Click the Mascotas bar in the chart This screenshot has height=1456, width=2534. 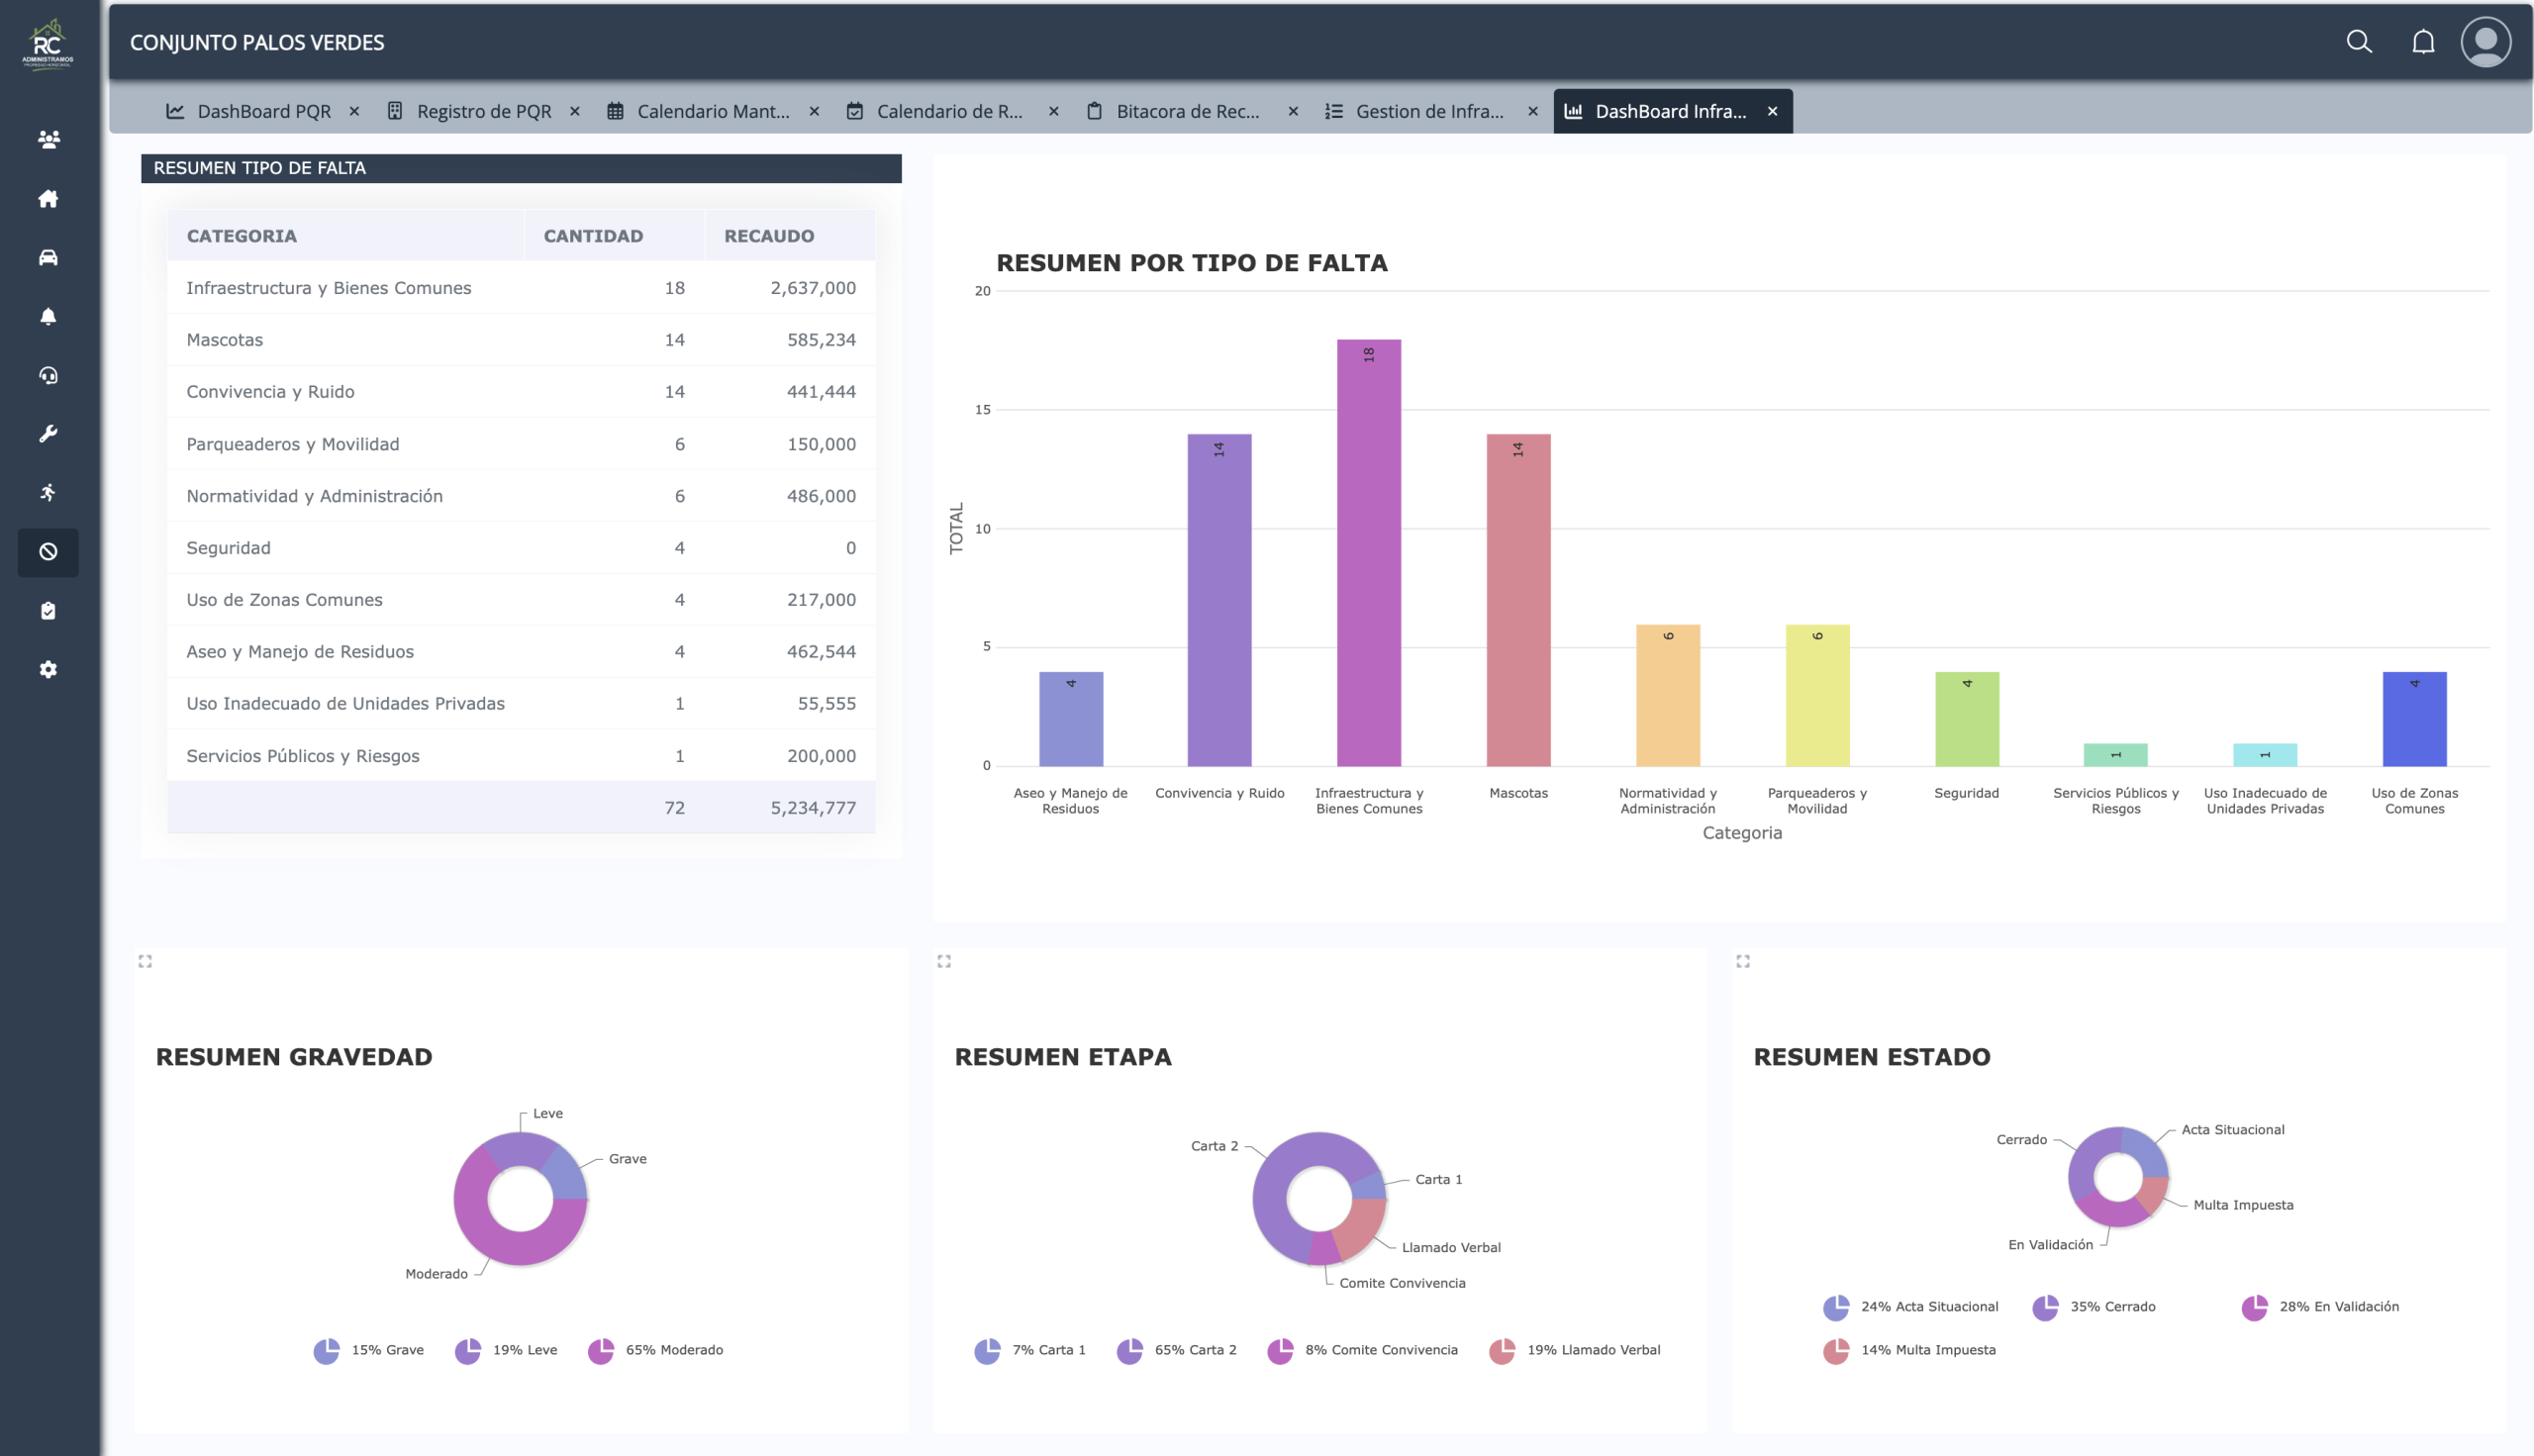click(x=1518, y=600)
